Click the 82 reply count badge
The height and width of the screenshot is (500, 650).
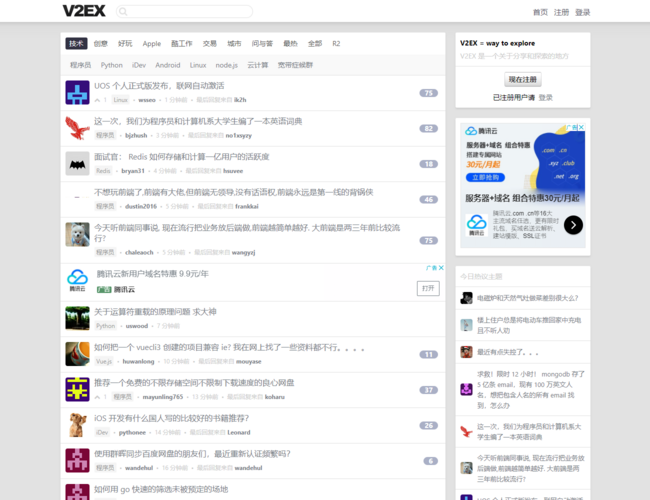[429, 129]
